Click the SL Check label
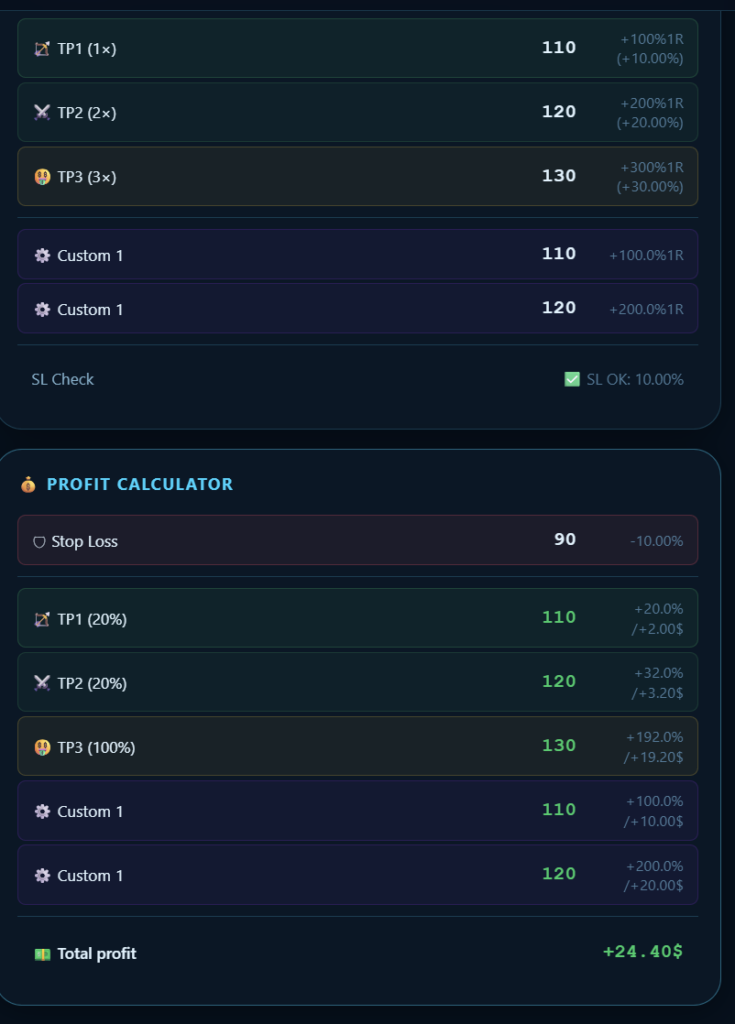This screenshot has height=1024, width=735. [x=63, y=379]
